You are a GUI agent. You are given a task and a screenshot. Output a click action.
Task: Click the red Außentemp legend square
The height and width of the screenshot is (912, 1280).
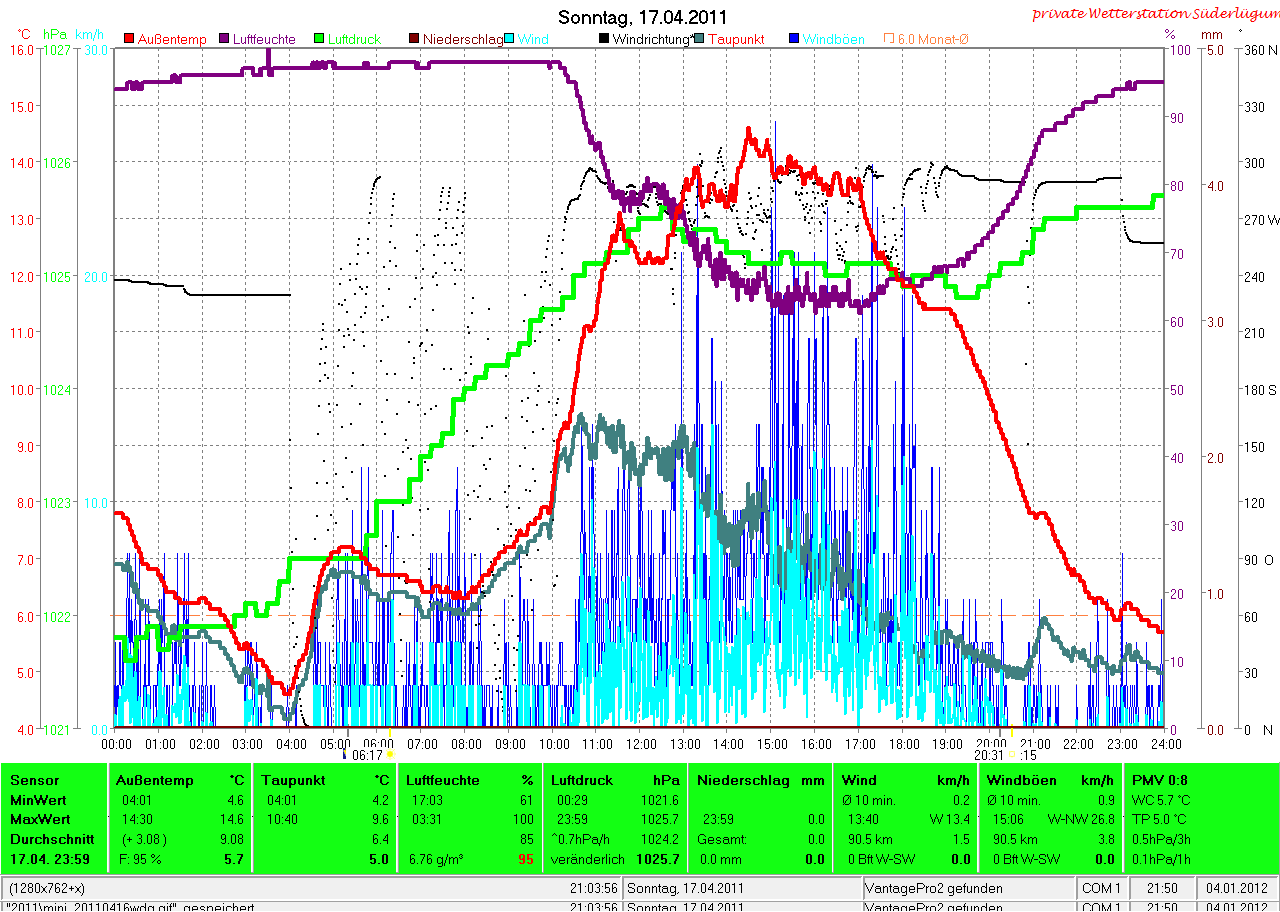129,39
